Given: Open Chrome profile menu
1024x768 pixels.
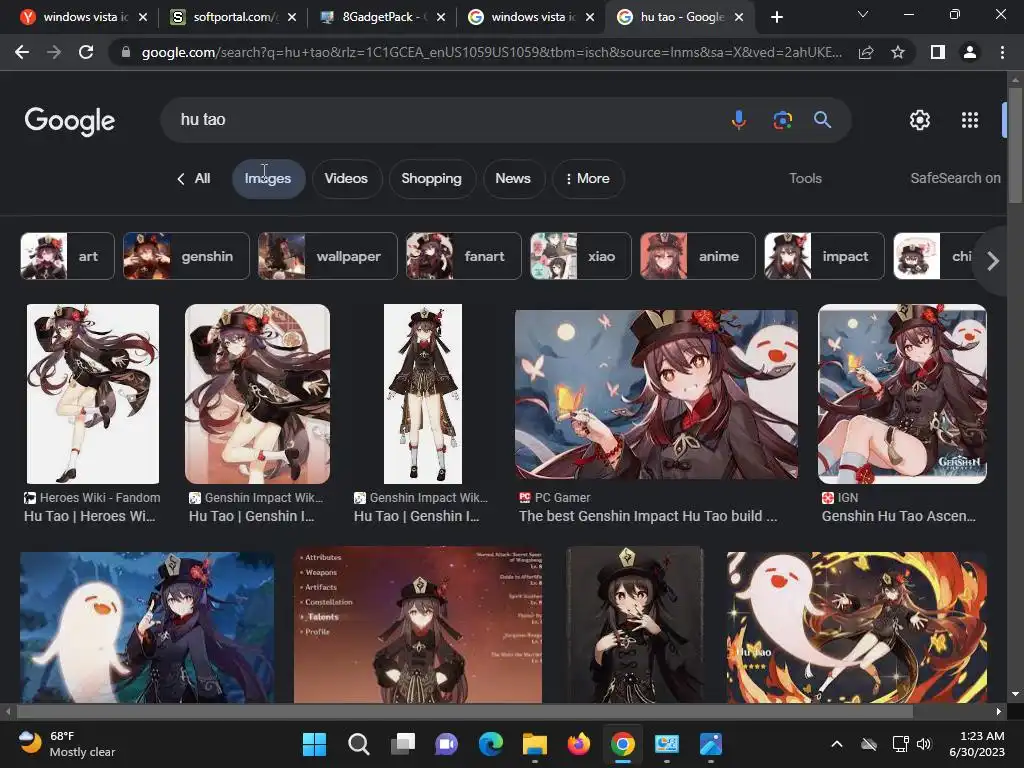Looking at the screenshot, I should (970, 52).
